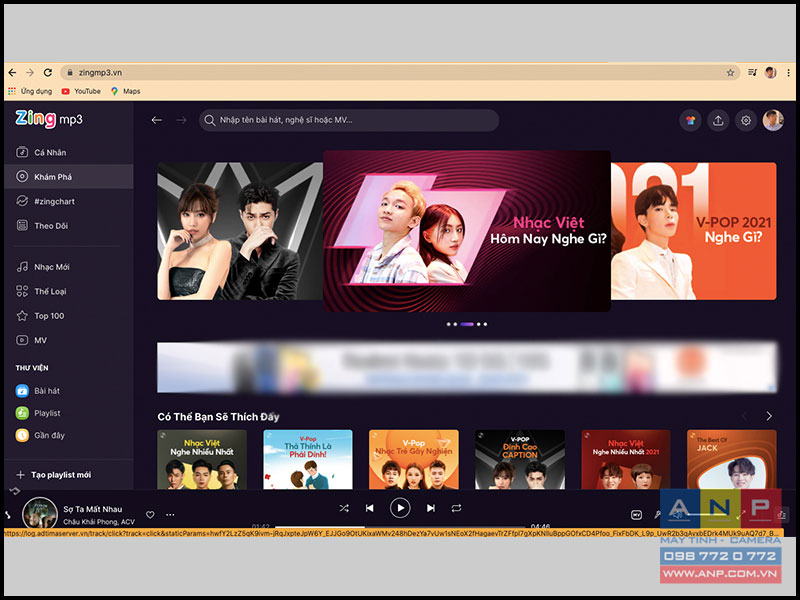Screen dimensions: 800x600
Task: Open the Zing user avatar menu
Action: (773, 121)
